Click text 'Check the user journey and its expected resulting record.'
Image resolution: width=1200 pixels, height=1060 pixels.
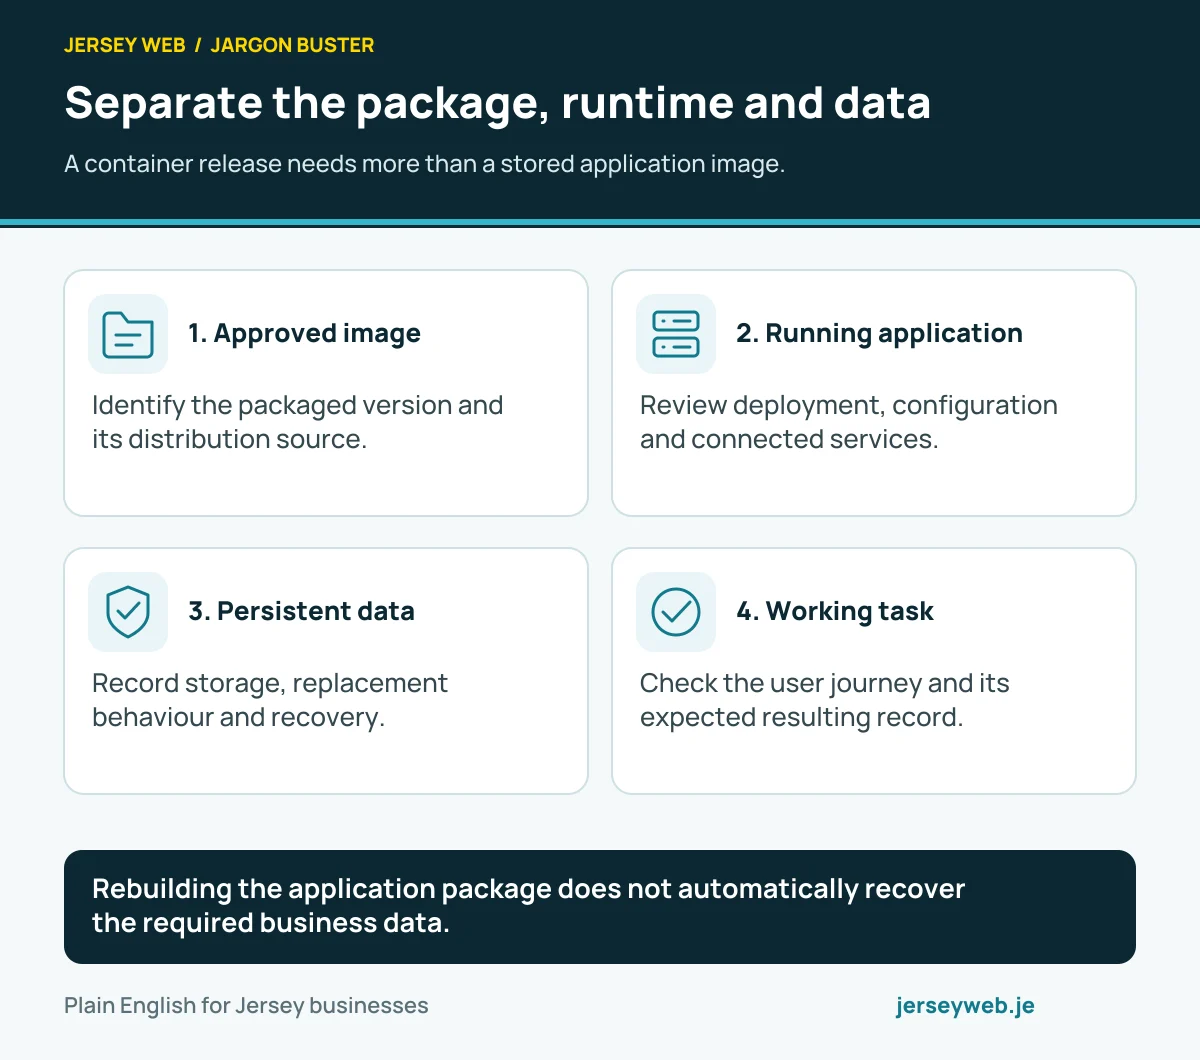(824, 700)
